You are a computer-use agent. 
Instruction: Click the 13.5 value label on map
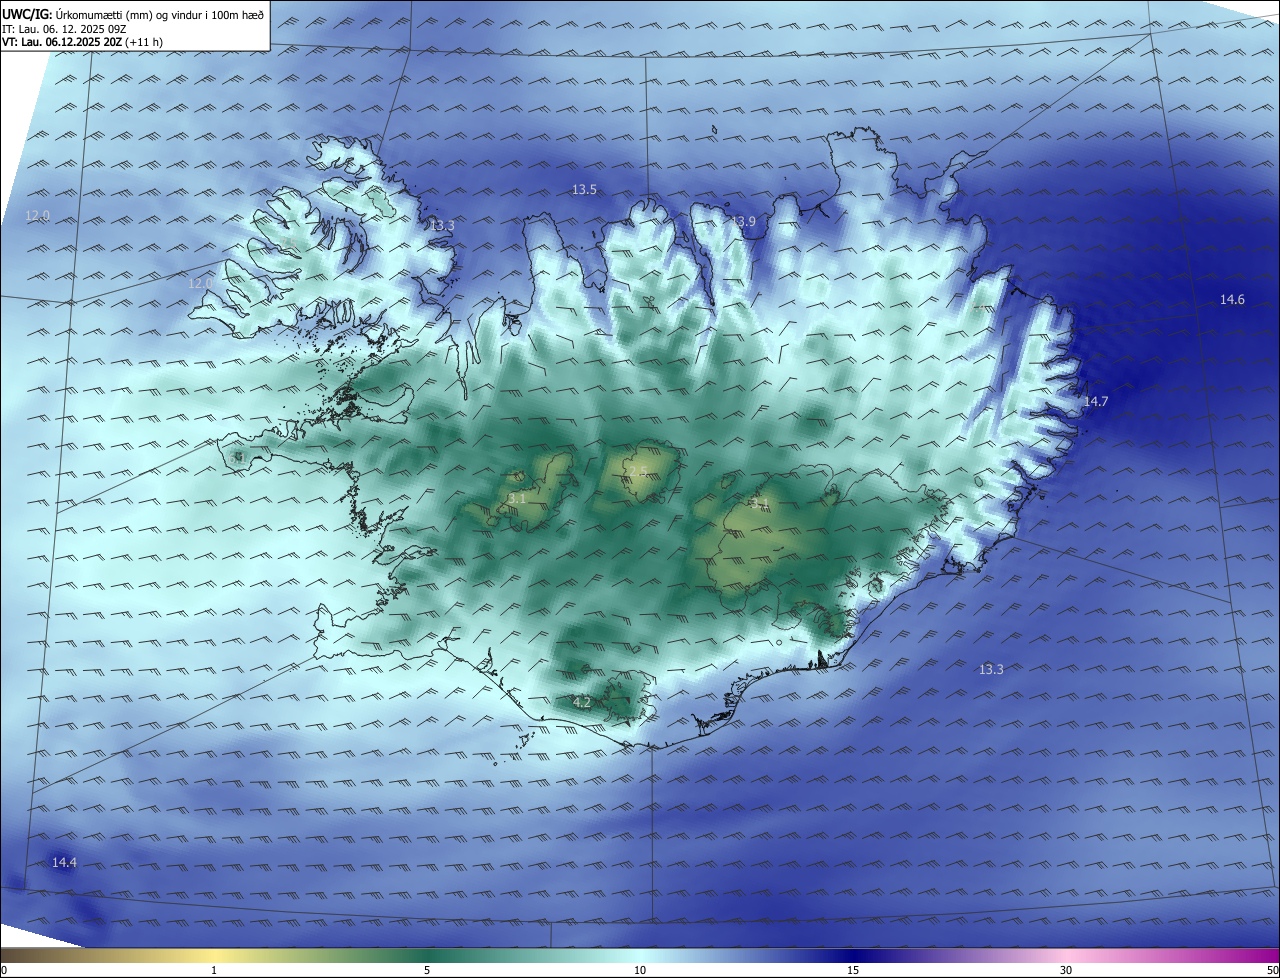[x=584, y=189]
